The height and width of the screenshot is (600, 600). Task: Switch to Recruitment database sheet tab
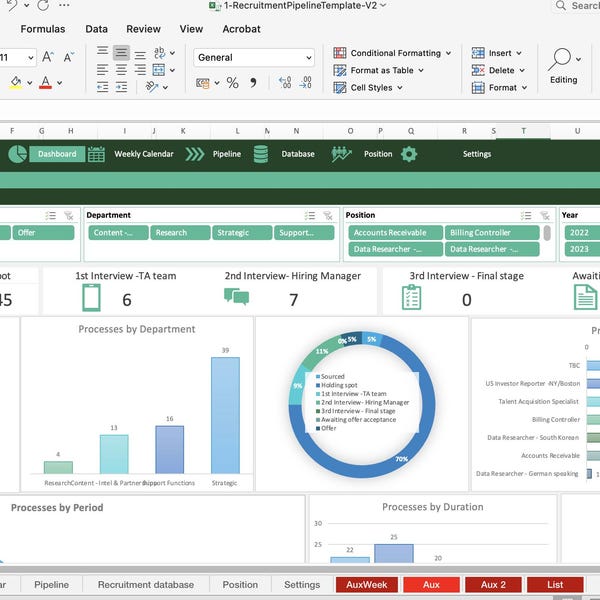pos(146,584)
